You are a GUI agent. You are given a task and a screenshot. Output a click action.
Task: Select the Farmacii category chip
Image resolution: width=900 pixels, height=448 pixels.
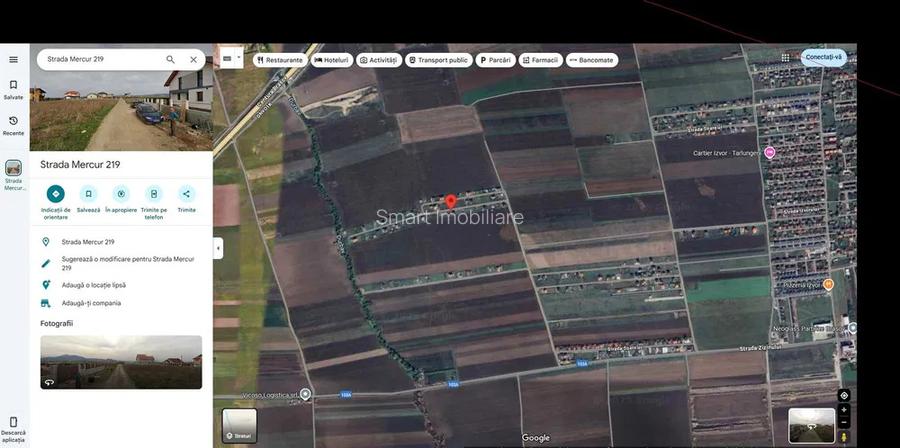point(540,60)
